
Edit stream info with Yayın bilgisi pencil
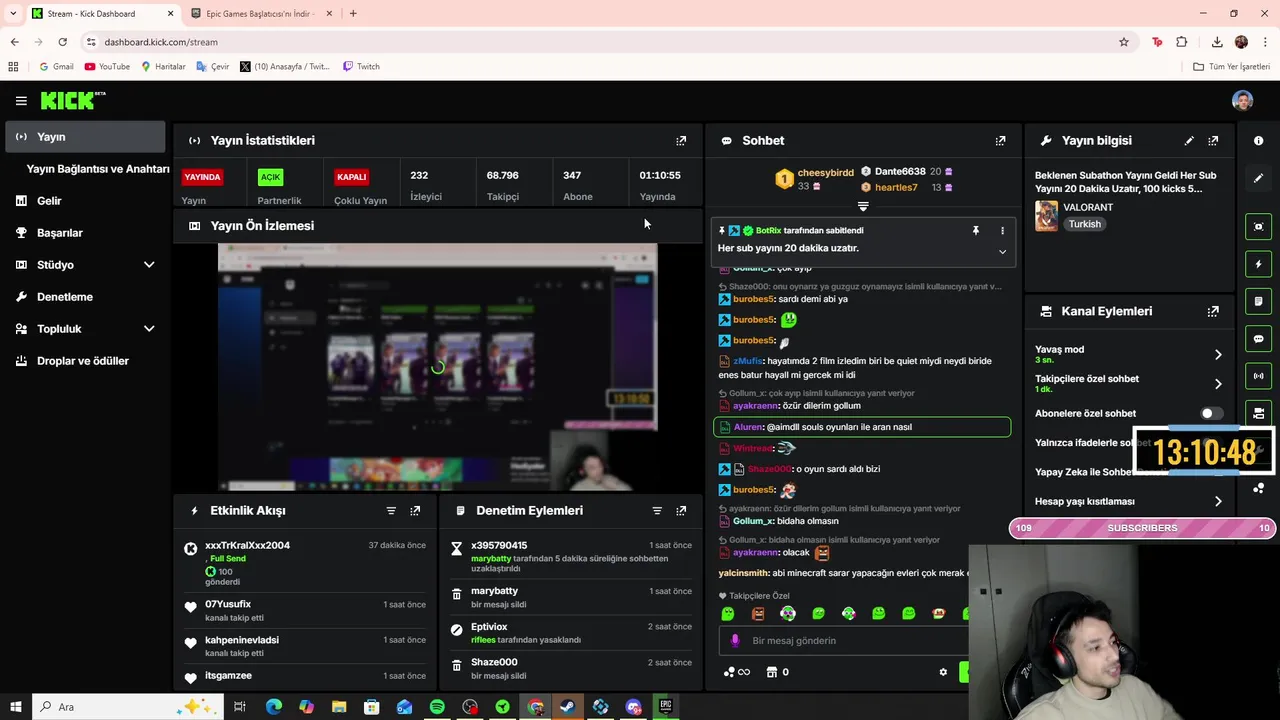coord(1189,141)
